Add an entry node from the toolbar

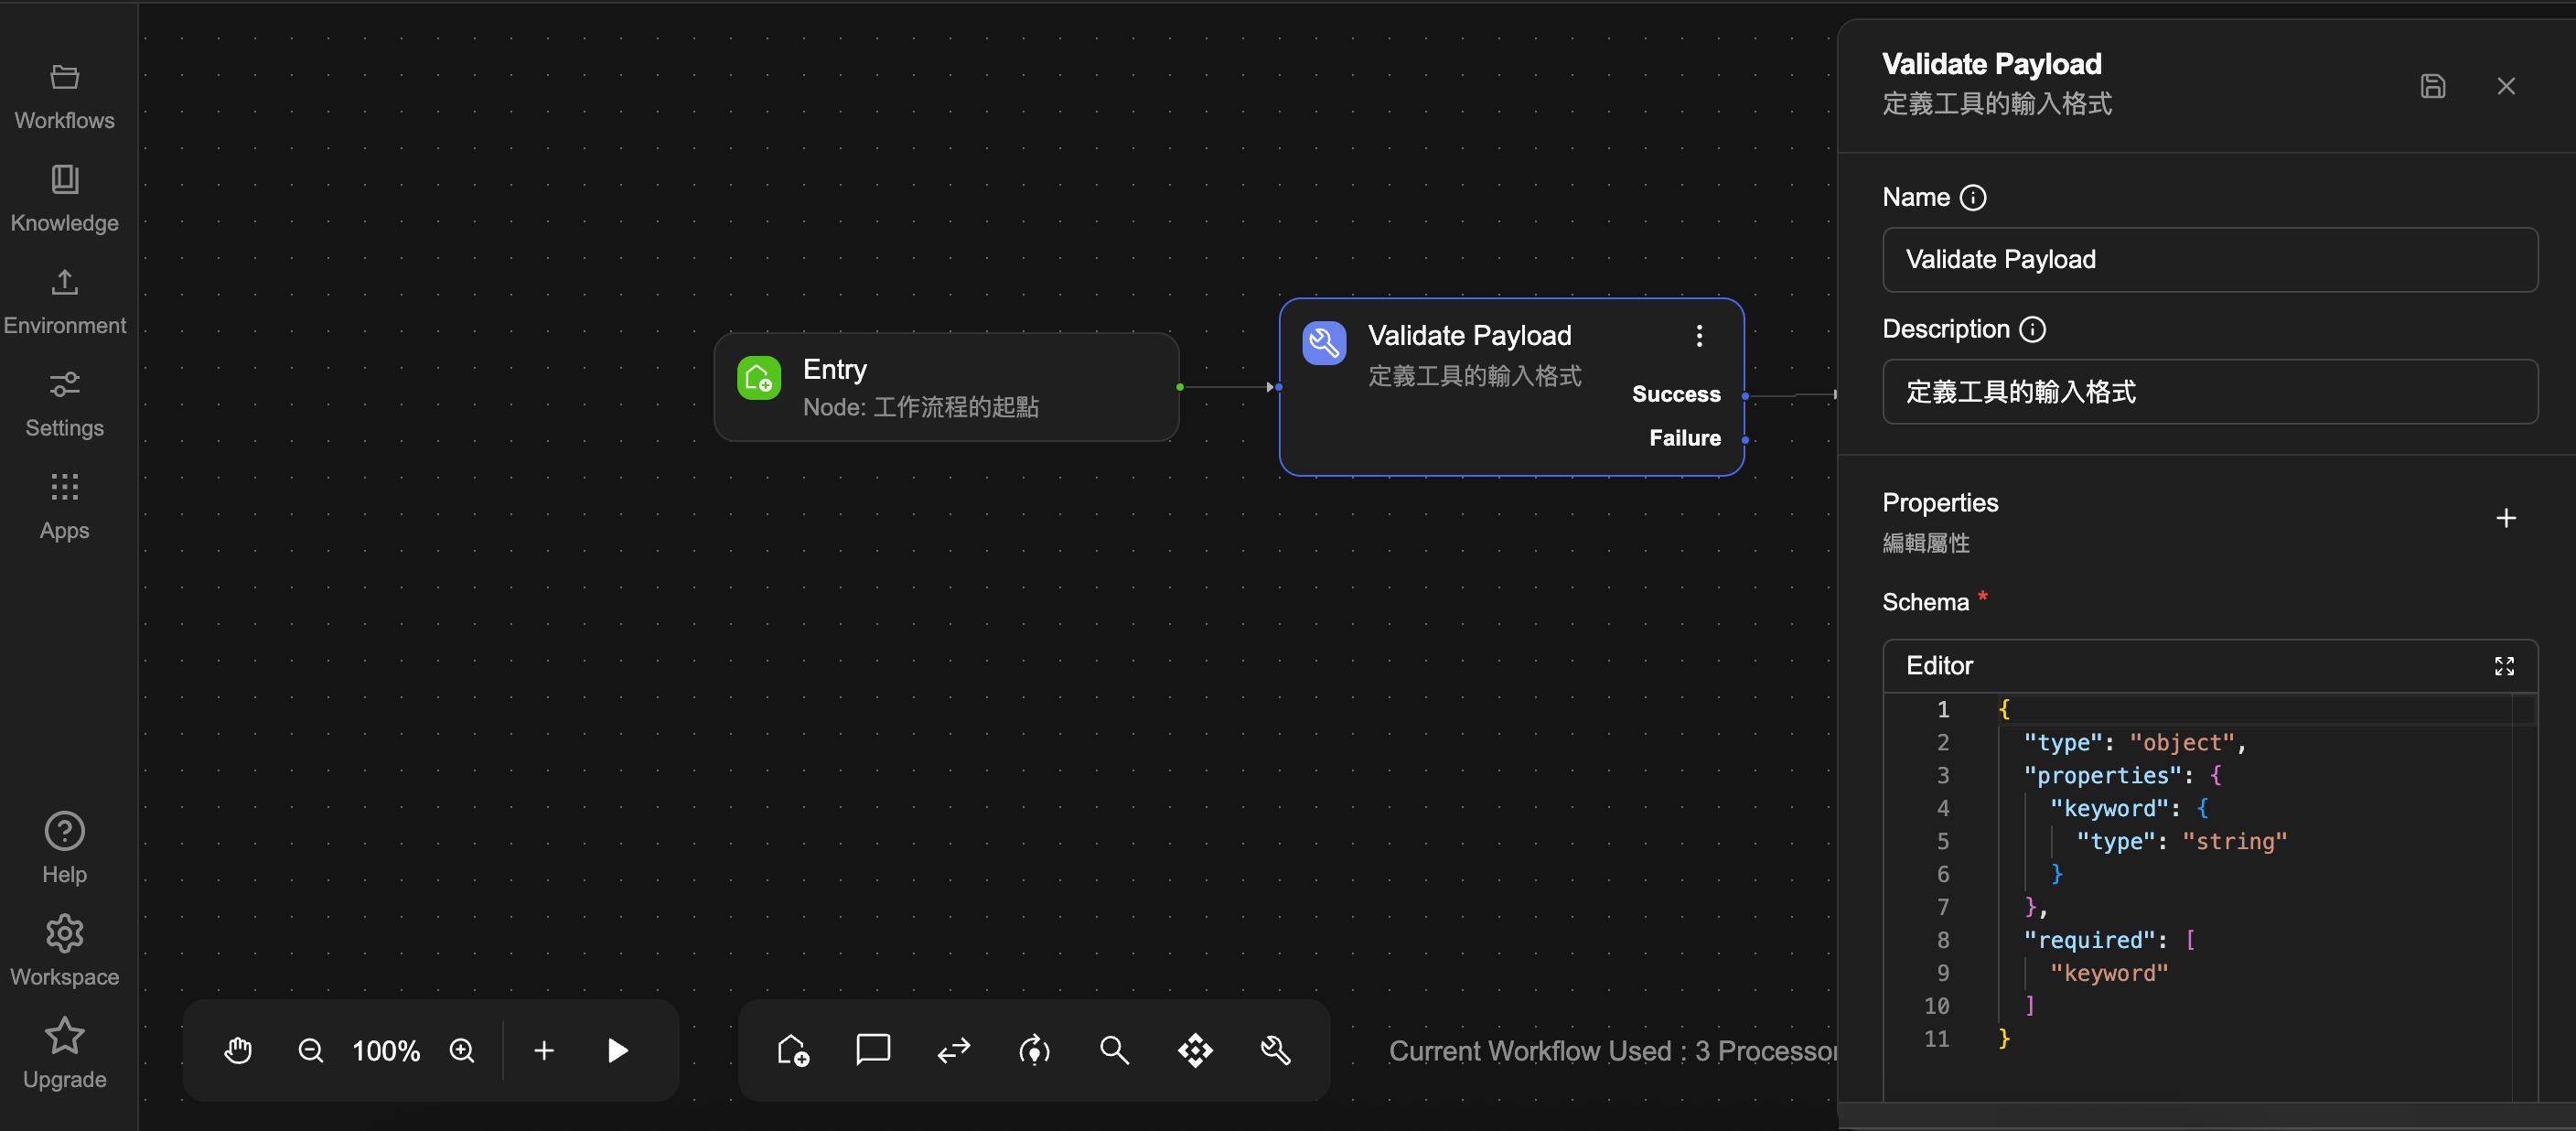point(793,1050)
